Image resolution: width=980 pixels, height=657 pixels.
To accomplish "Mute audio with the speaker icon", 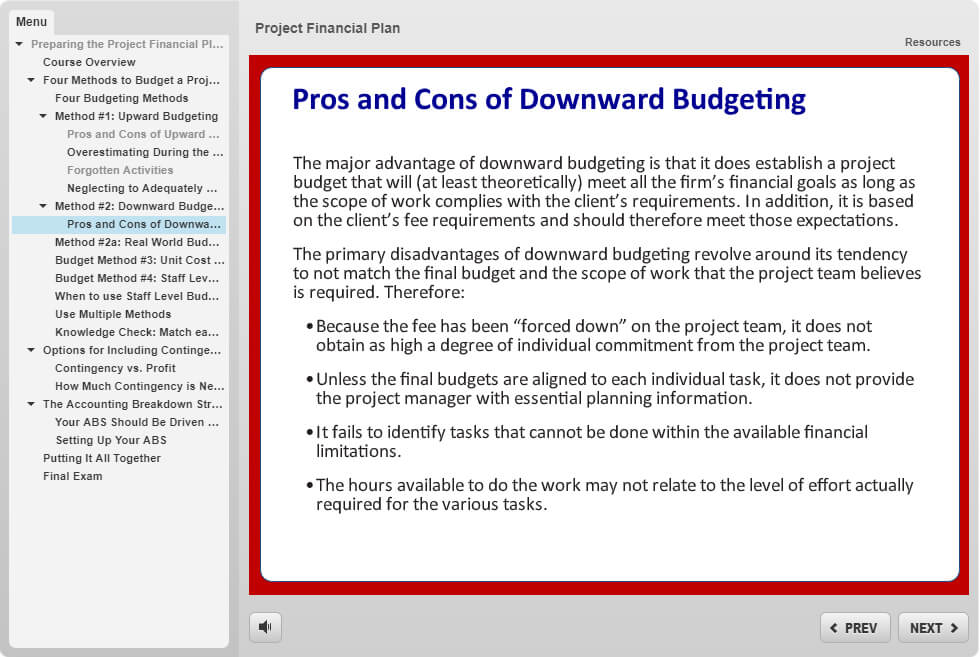I will [265, 626].
